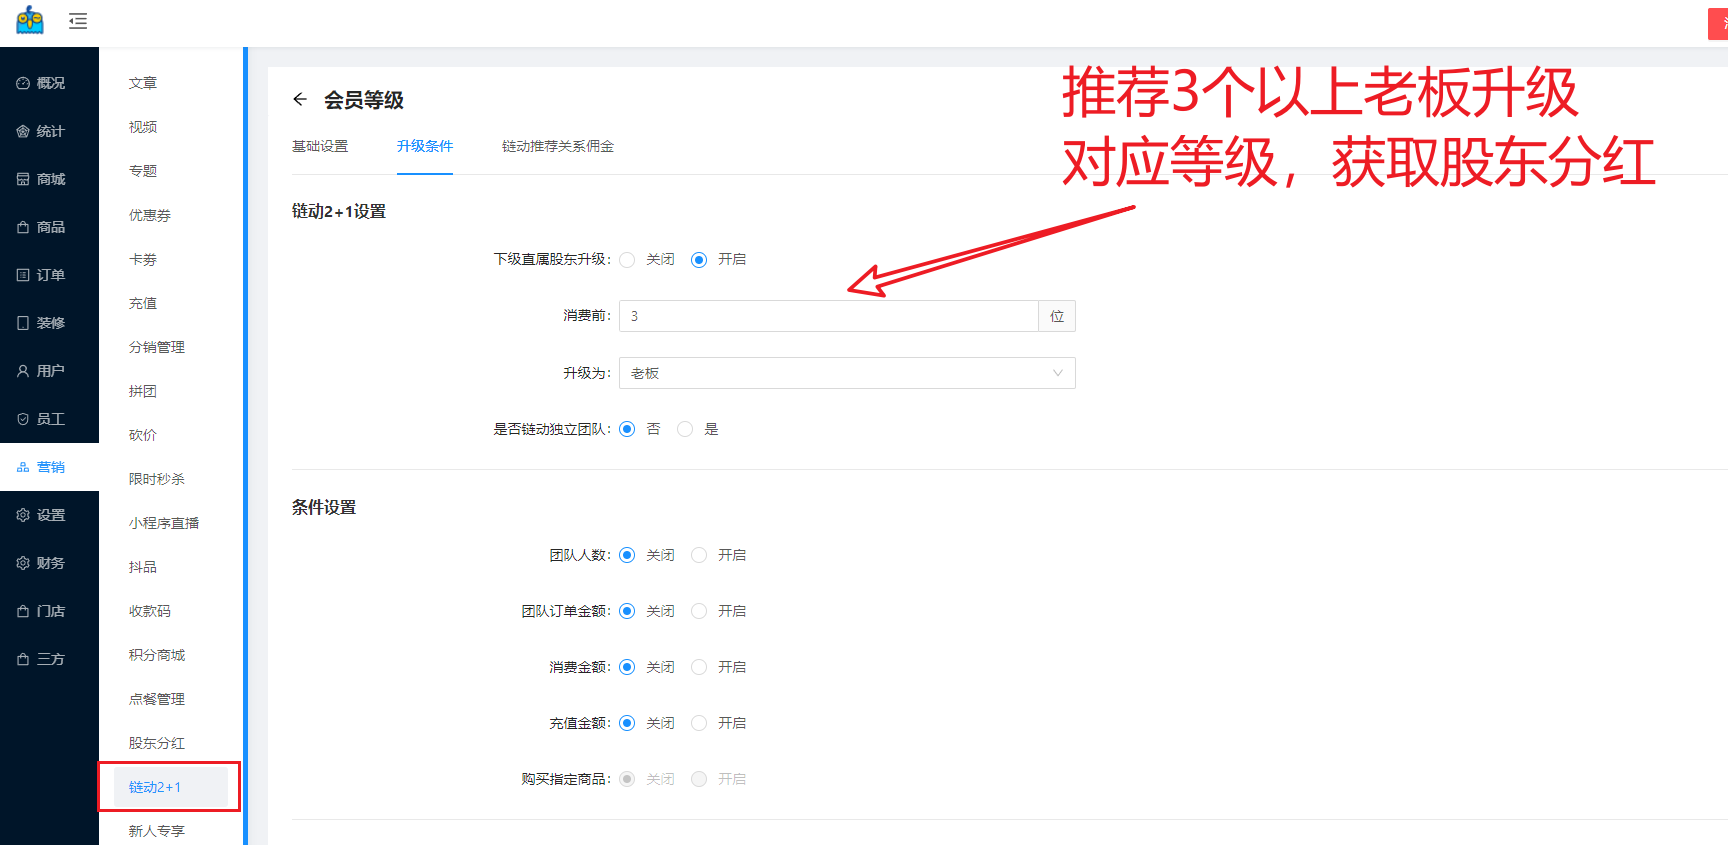The height and width of the screenshot is (845, 1728).
Task: Click the back arrow beside 会员等级
Action: (300, 99)
